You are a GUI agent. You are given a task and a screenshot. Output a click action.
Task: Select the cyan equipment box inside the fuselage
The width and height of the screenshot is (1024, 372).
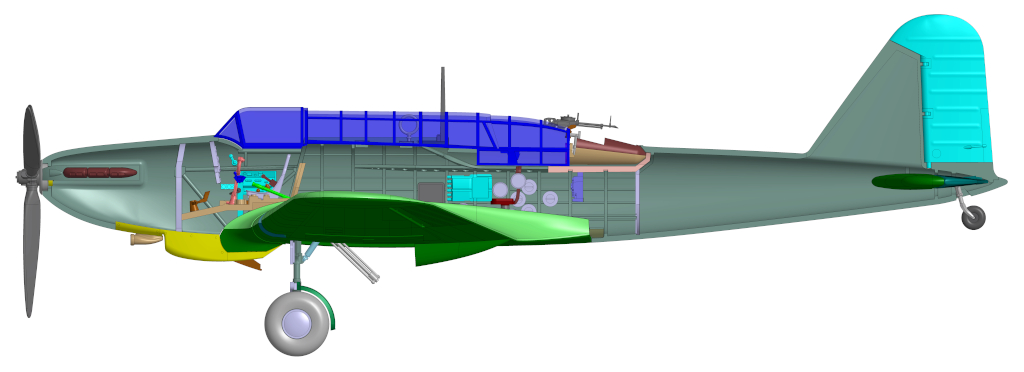point(469,187)
